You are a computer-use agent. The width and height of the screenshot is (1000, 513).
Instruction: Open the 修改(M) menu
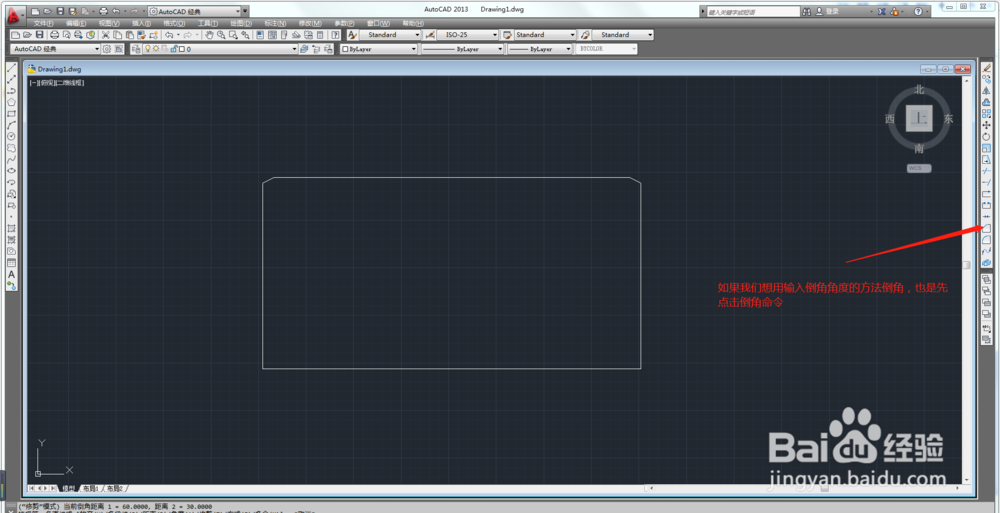click(x=310, y=24)
